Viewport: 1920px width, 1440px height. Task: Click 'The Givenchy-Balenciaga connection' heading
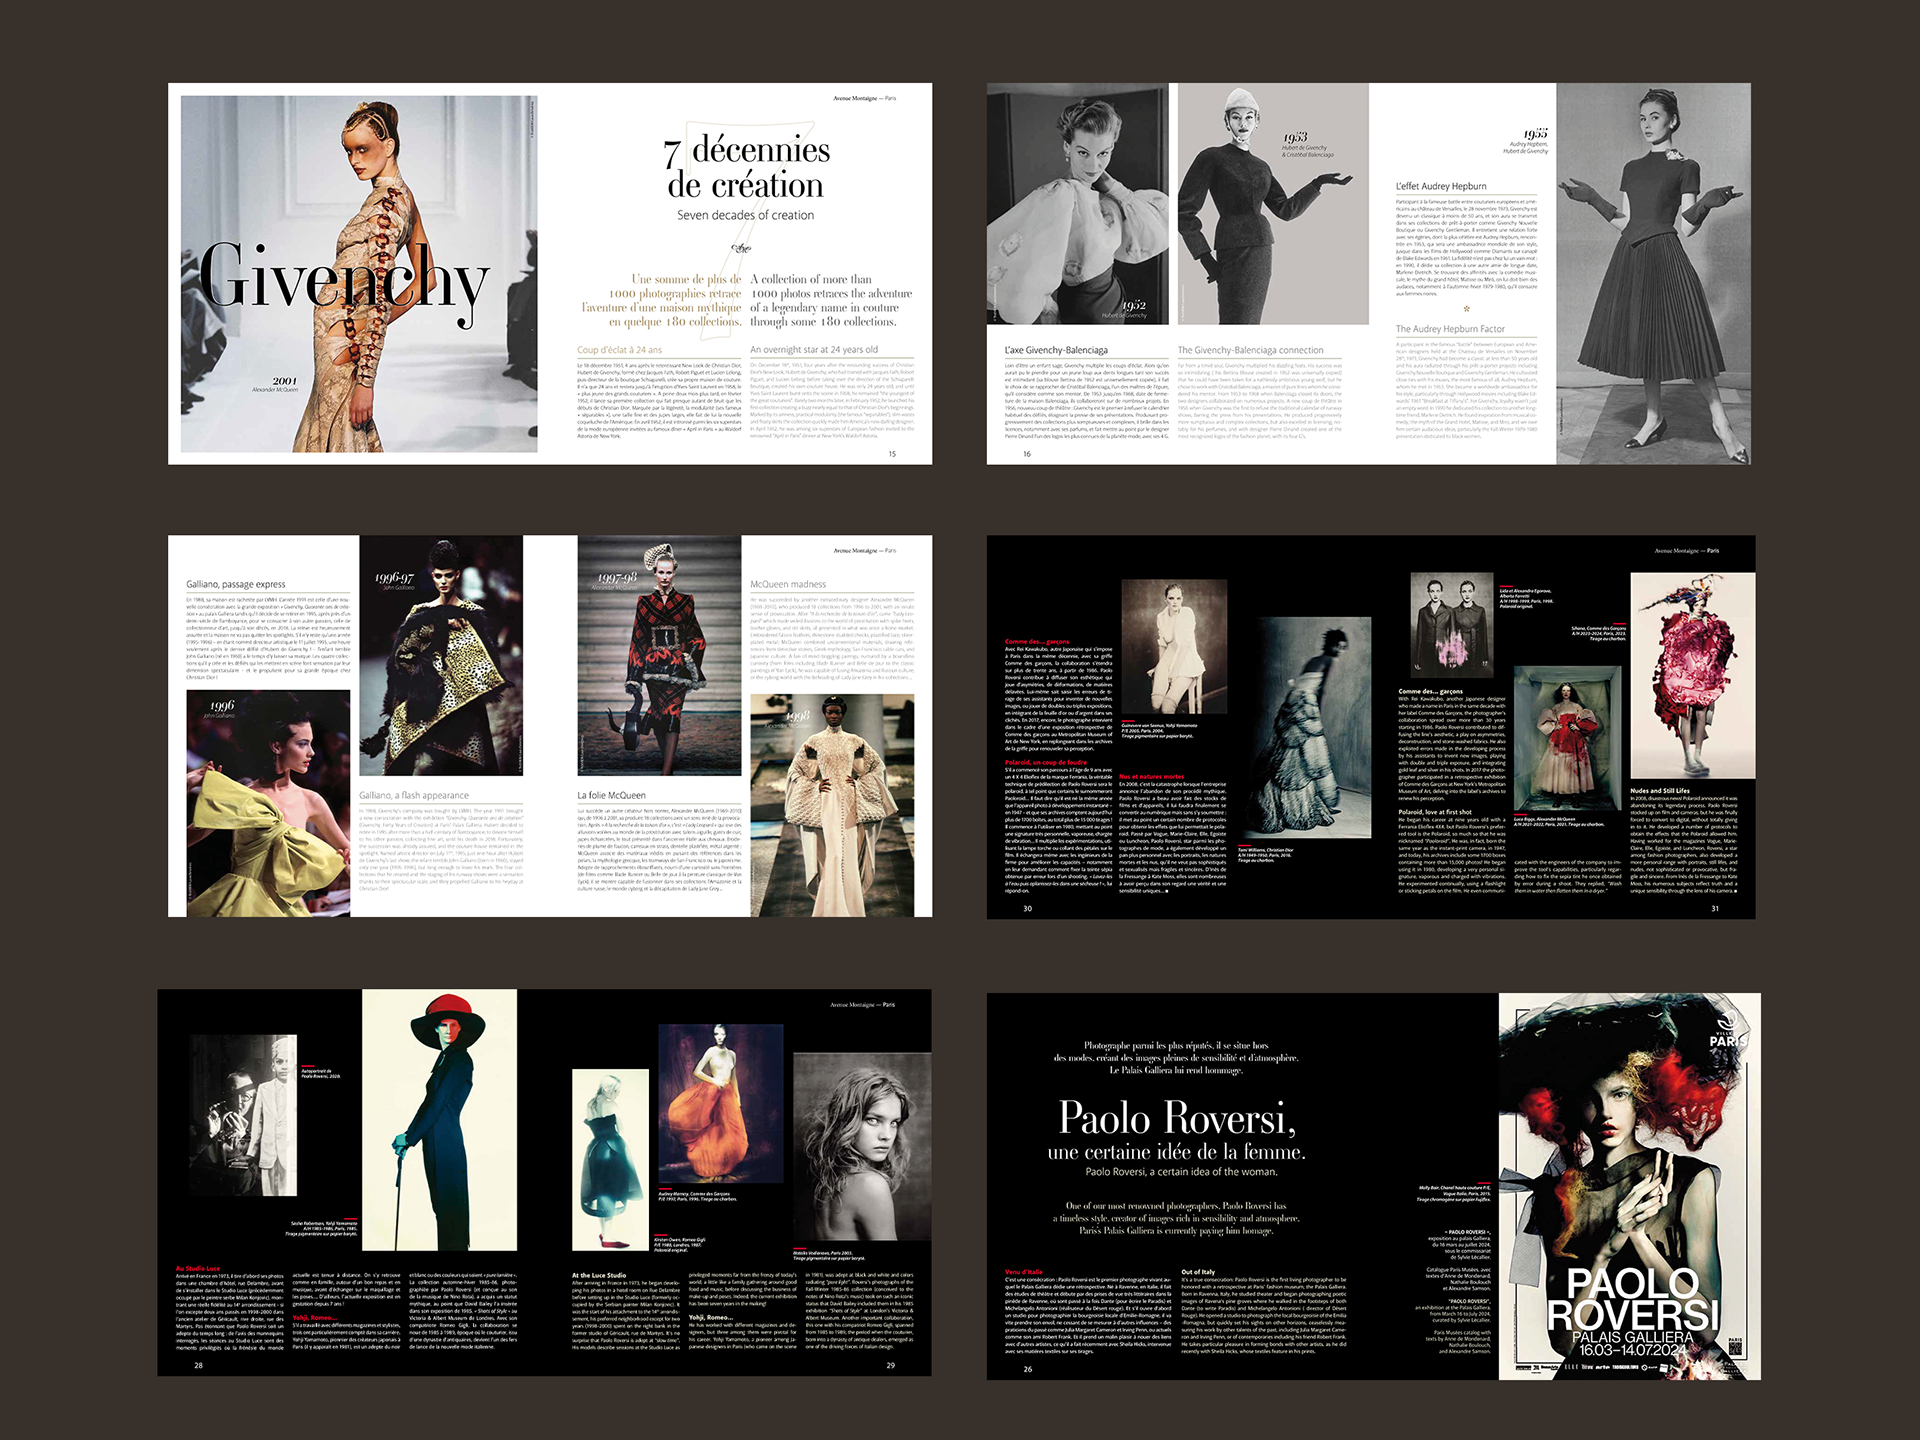tap(1250, 350)
